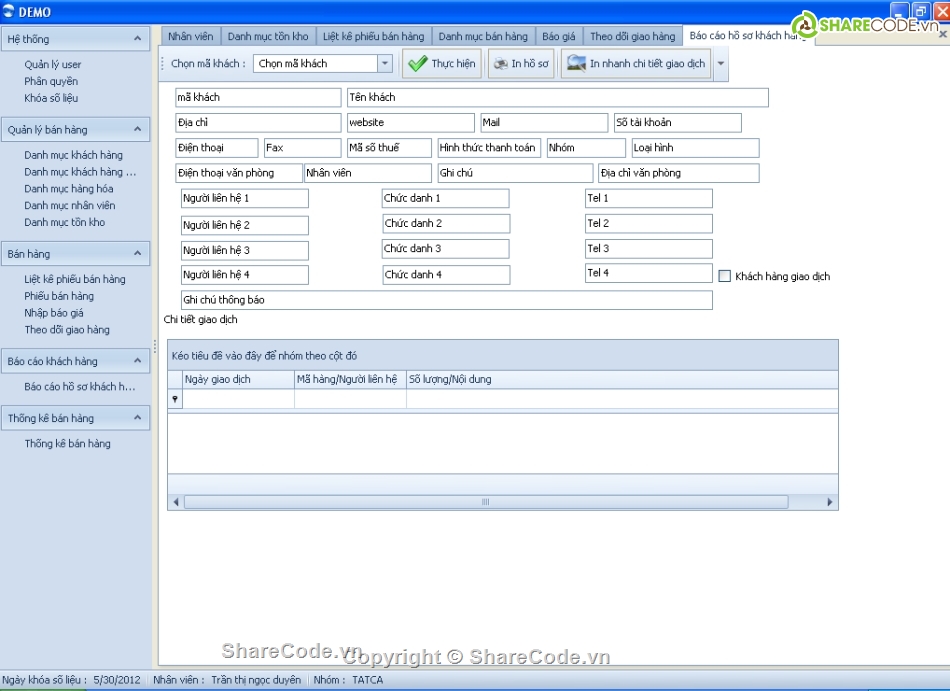Screen dimensions: 950x691
Task: Open Danh mục nhân viên link
Action: (70, 206)
